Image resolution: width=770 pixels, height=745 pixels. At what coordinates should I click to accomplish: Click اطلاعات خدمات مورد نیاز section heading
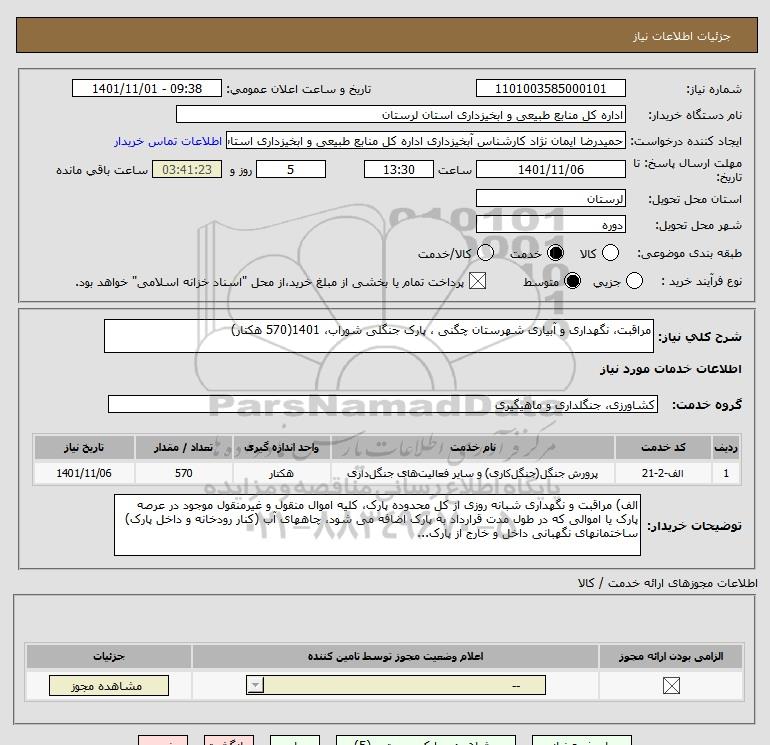point(671,369)
